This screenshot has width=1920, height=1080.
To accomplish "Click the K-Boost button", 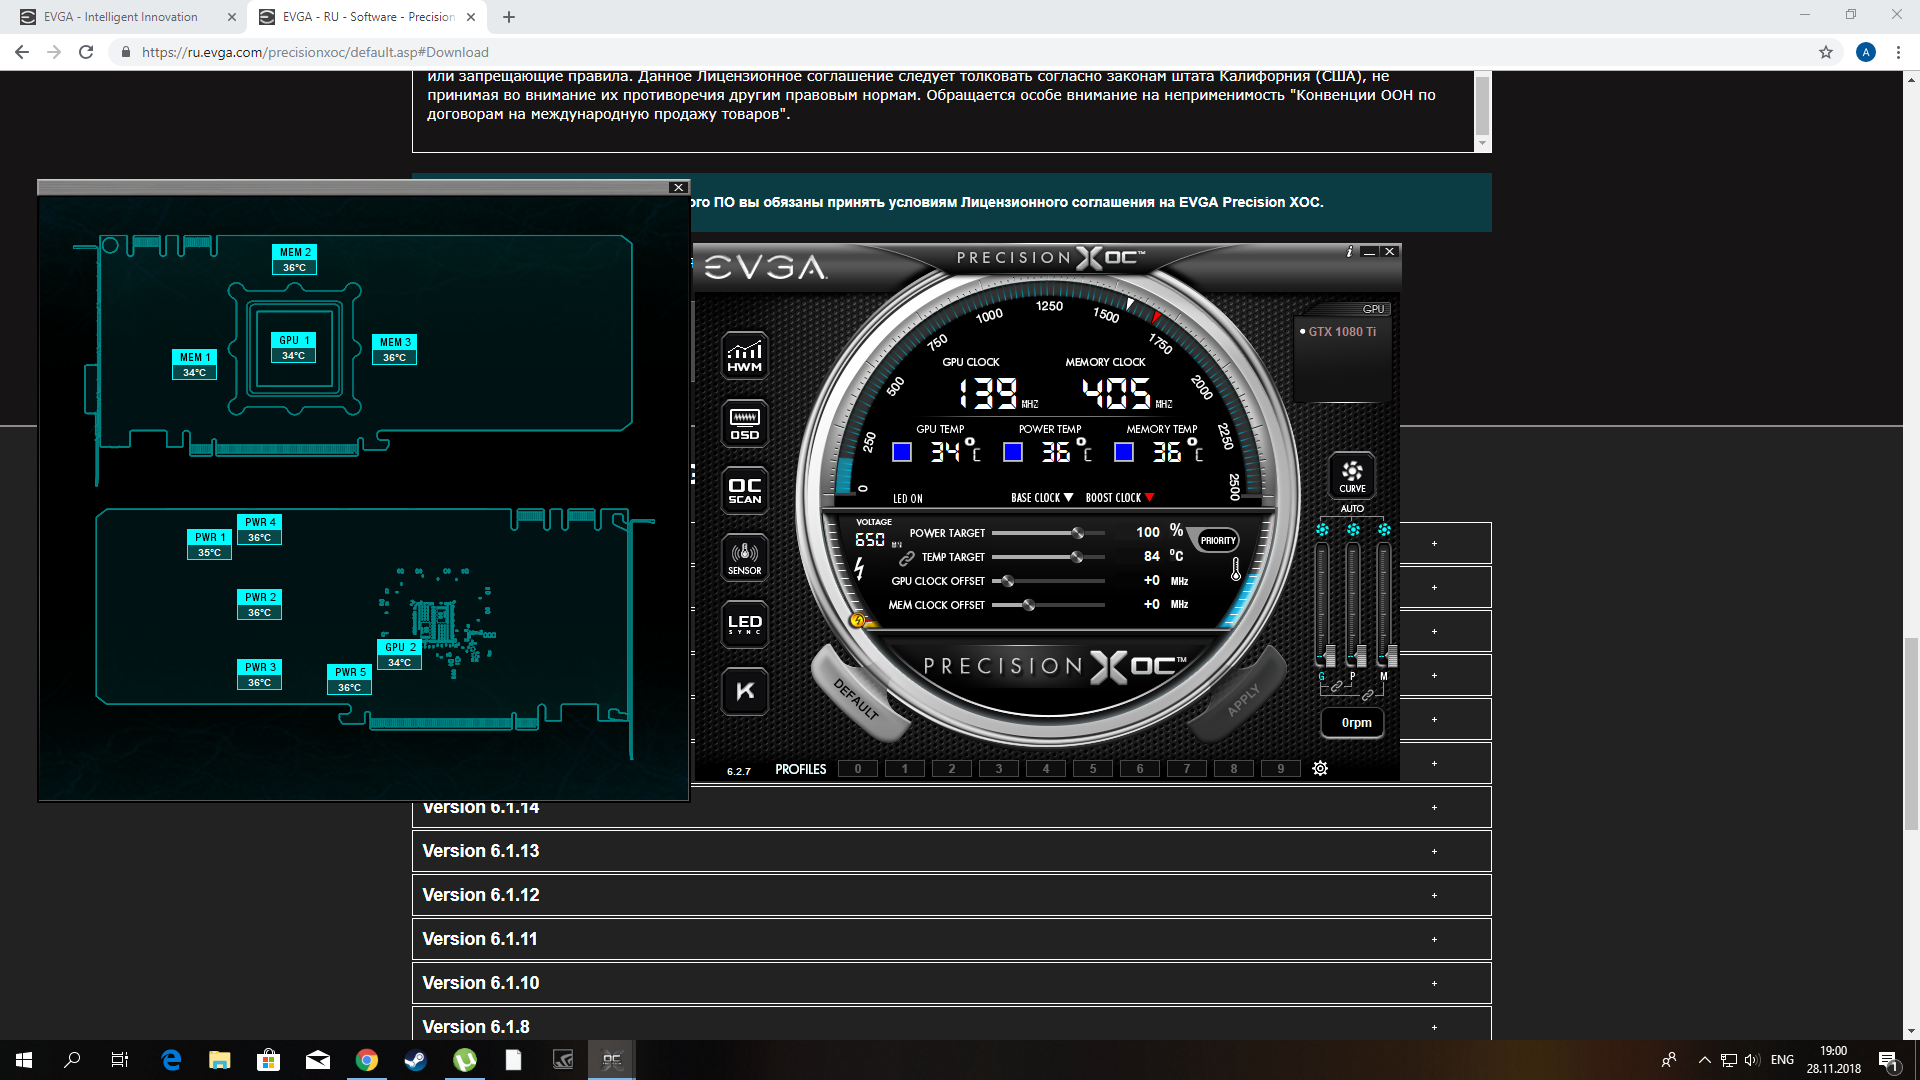I will (x=744, y=691).
